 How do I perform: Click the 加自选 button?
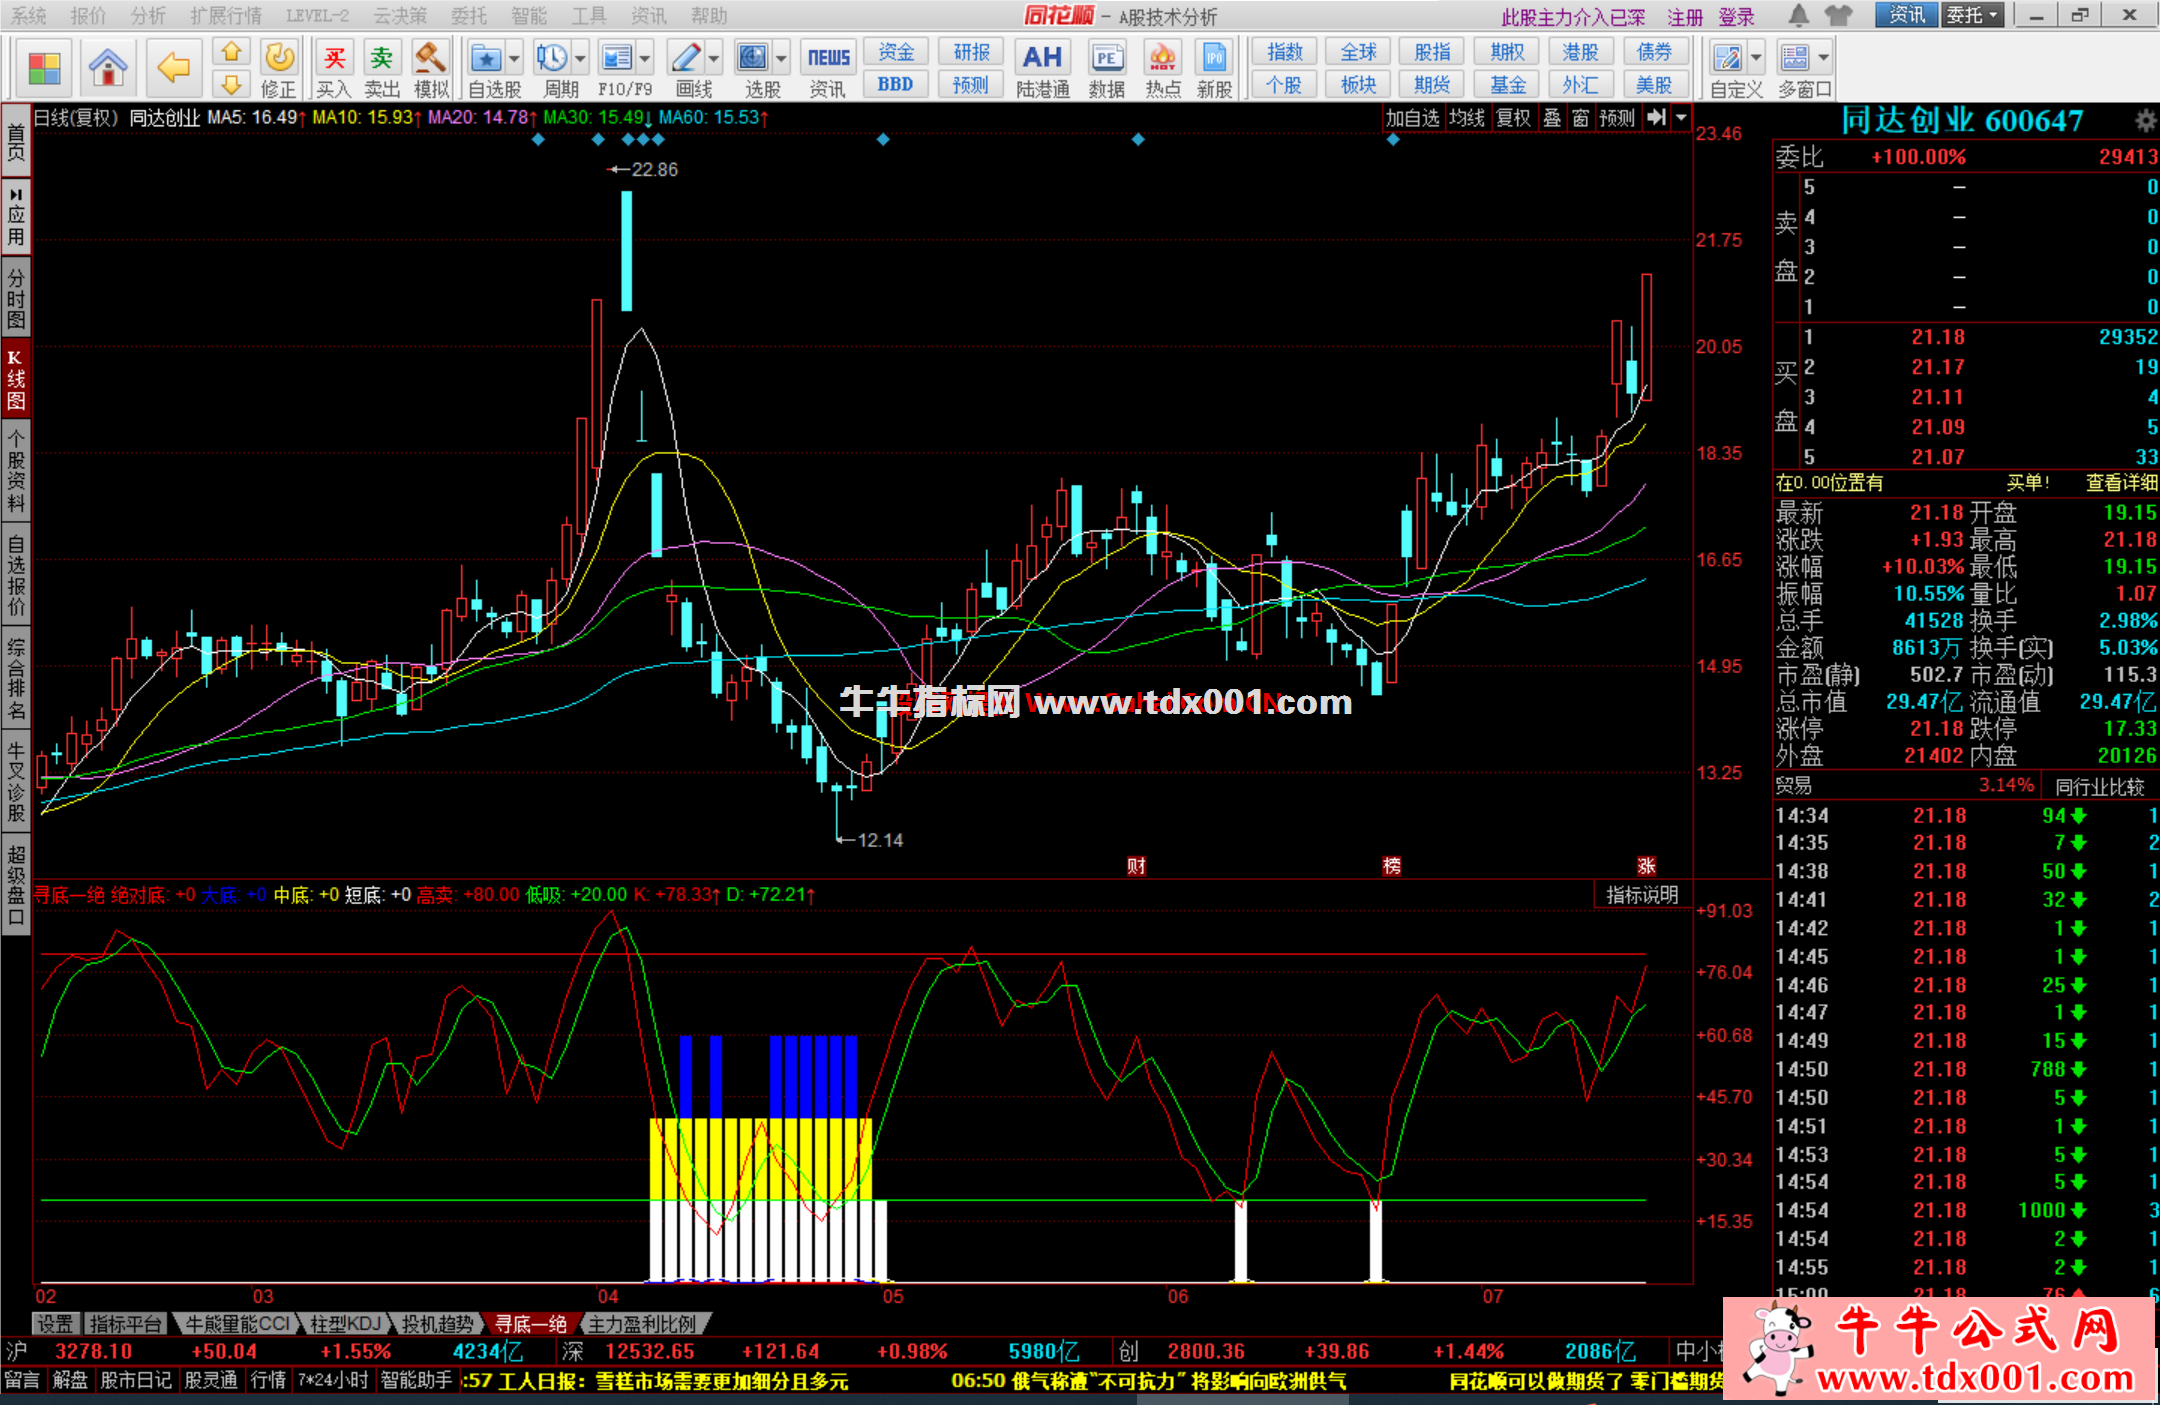(1412, 118)
